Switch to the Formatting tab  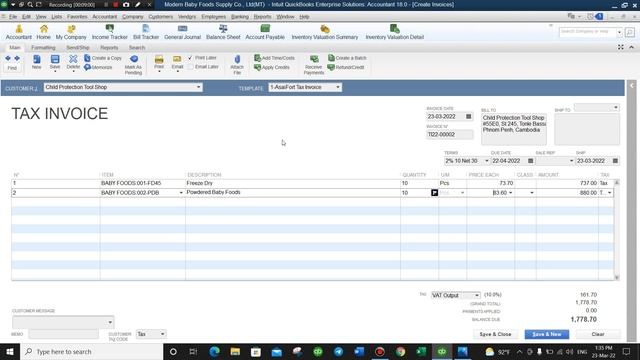pyautogui.click(x=43, y=48)
